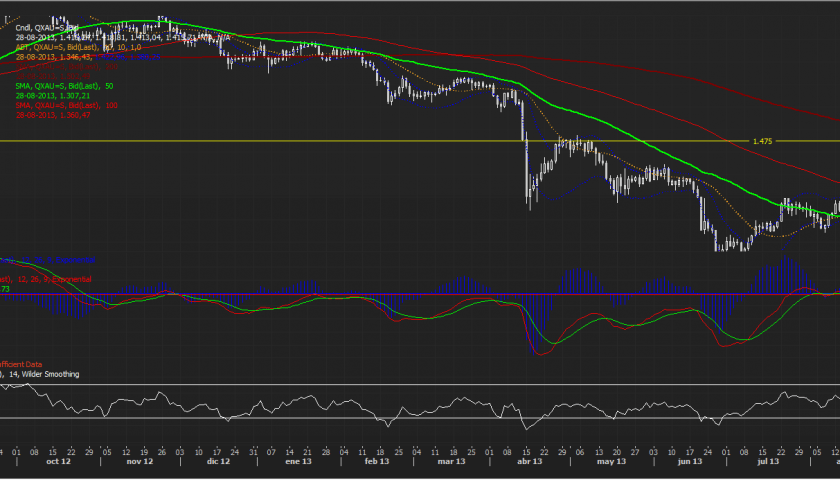
Task: Click the 'jul 13' month axis label
Action: click(769, 462)
